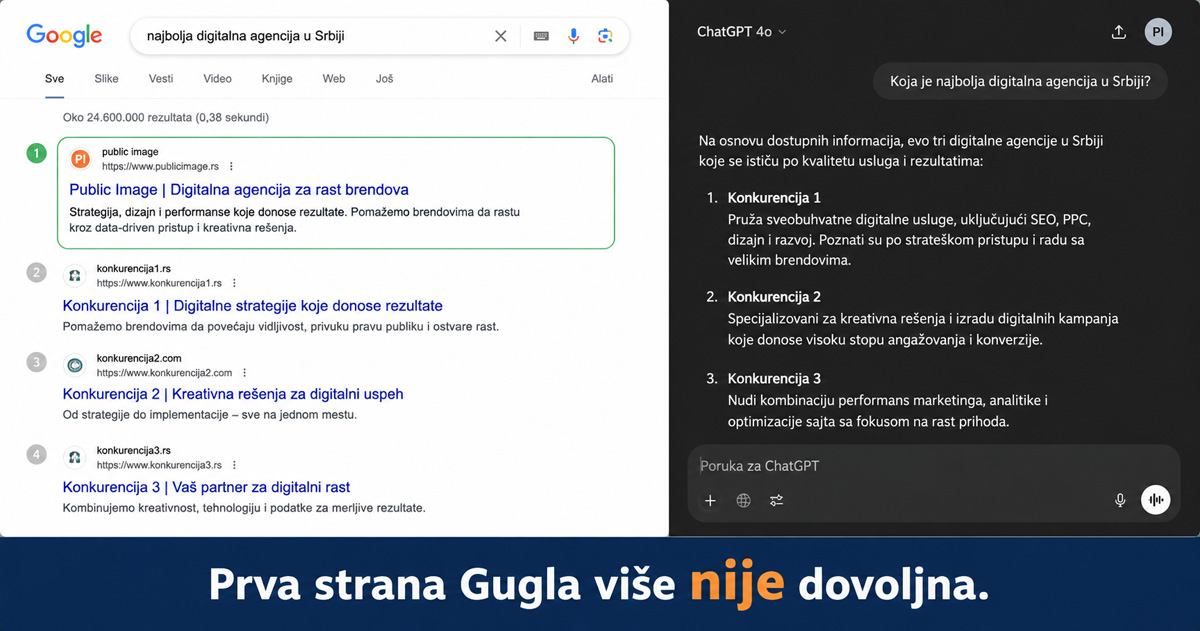Click the konkurencija2.com favicon
1200x631 pixels.
click(x=75, y=365)
